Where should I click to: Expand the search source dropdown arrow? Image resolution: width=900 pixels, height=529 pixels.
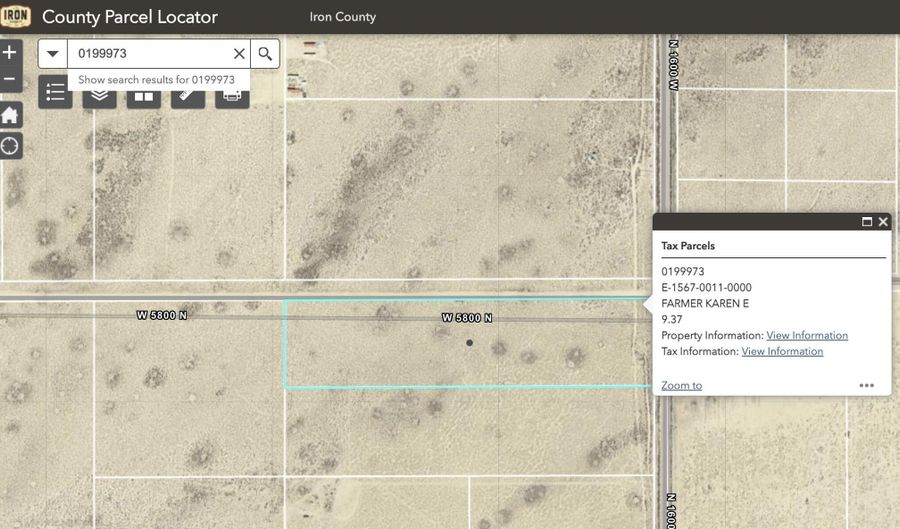click(53, 54)
